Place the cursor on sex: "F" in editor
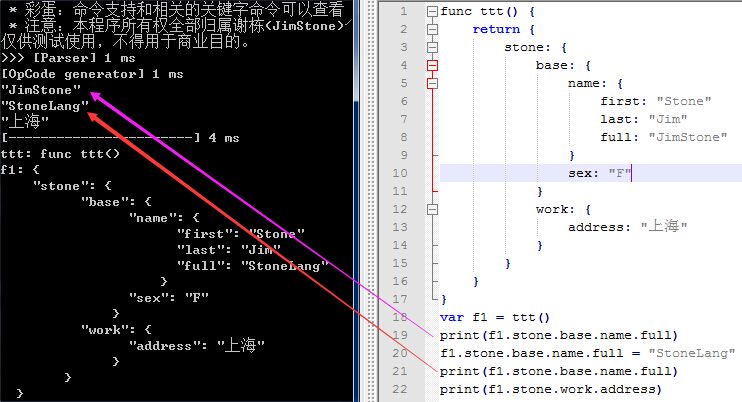The width and height of the screenshot is (742, 402). (600, 173)
